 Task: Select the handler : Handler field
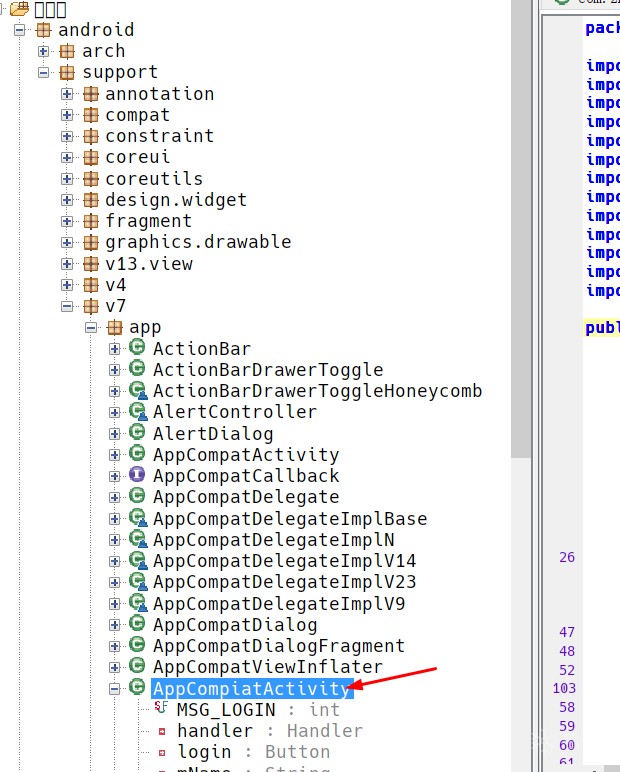[x=270, y=731]
